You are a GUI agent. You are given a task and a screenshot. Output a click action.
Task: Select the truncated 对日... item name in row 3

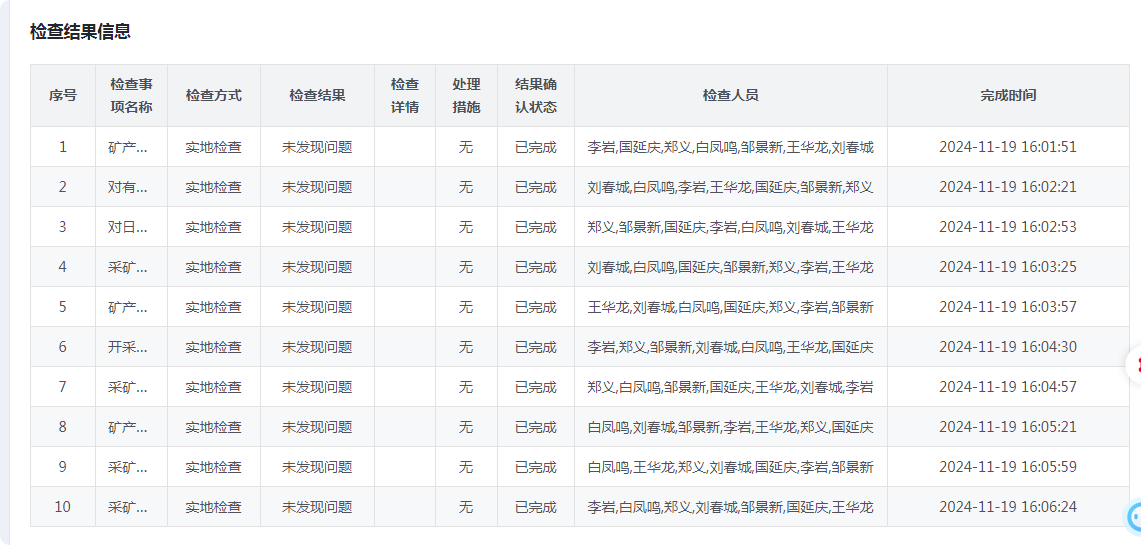tap(127, 227)
